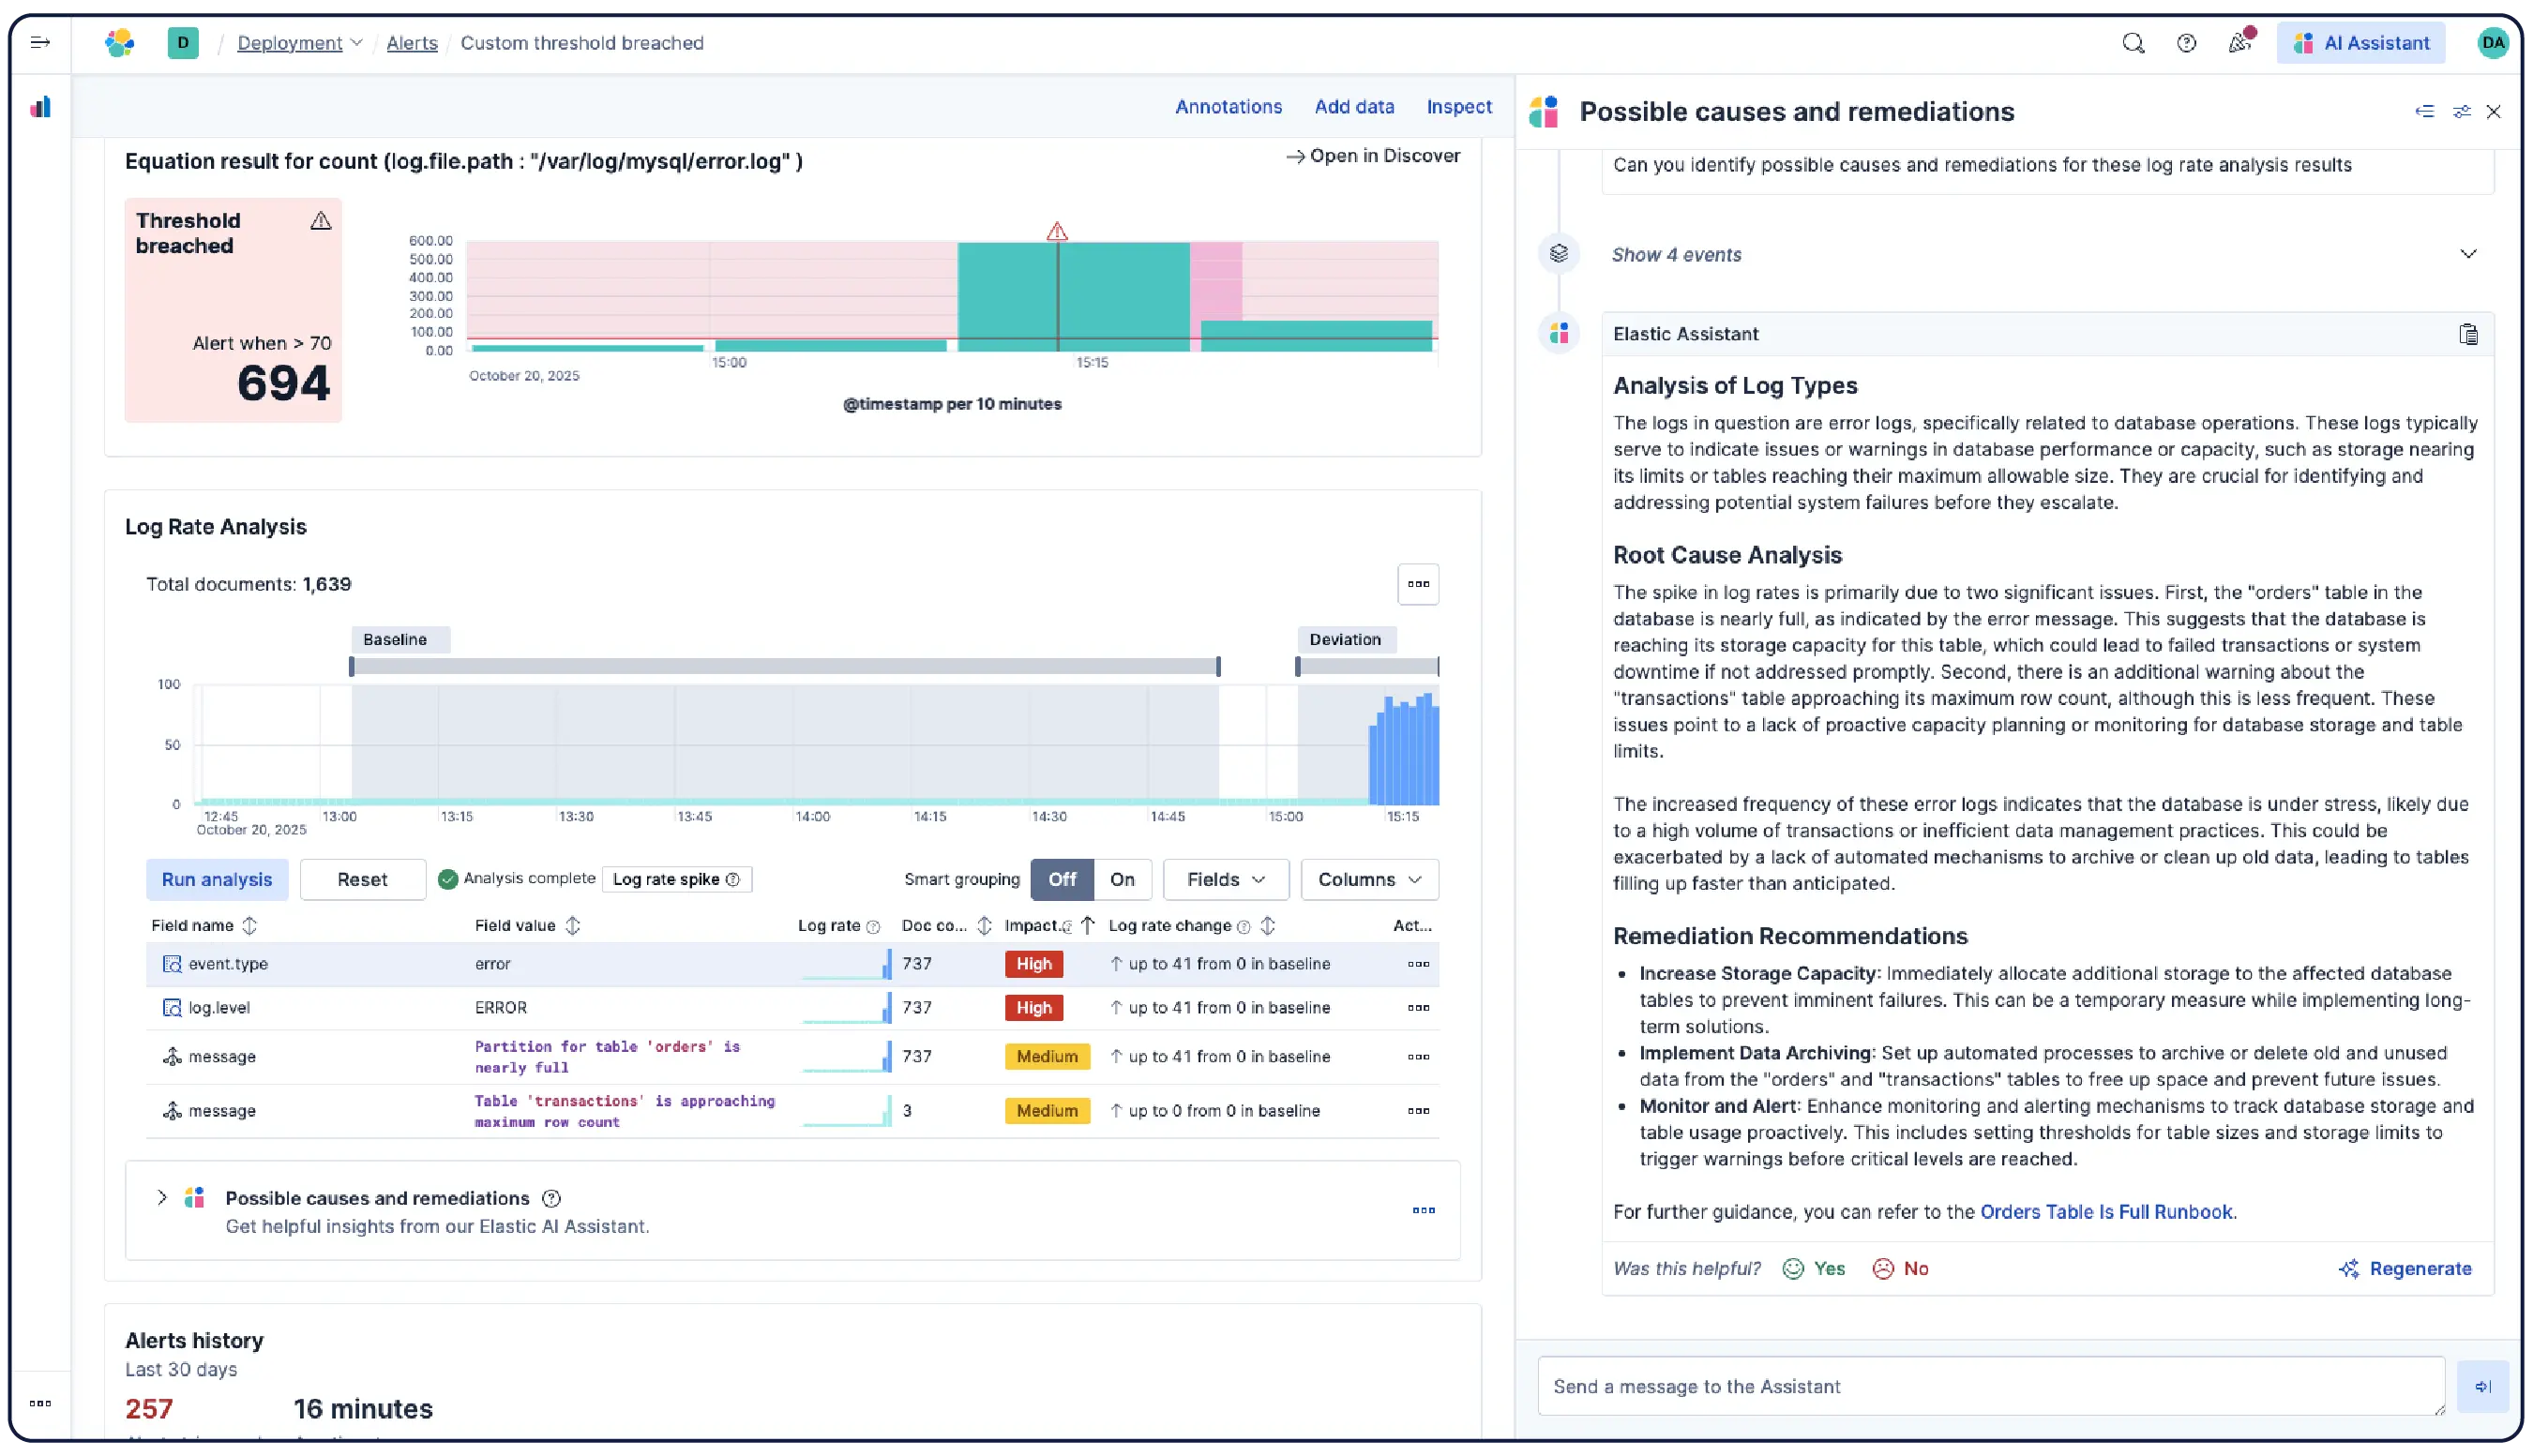Select the Inspect menu item
2533x1456 pixels.
coord(1459,106)
